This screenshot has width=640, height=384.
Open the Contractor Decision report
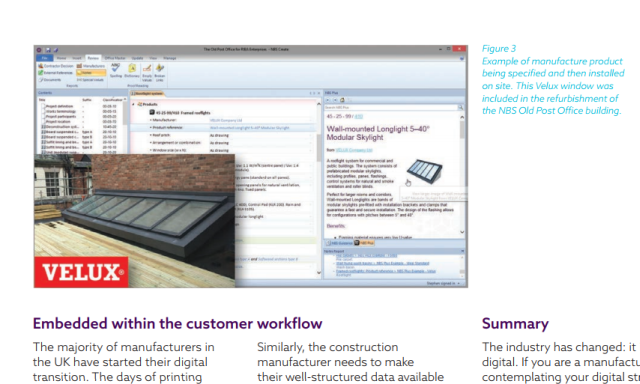click(x=56, y=66)
